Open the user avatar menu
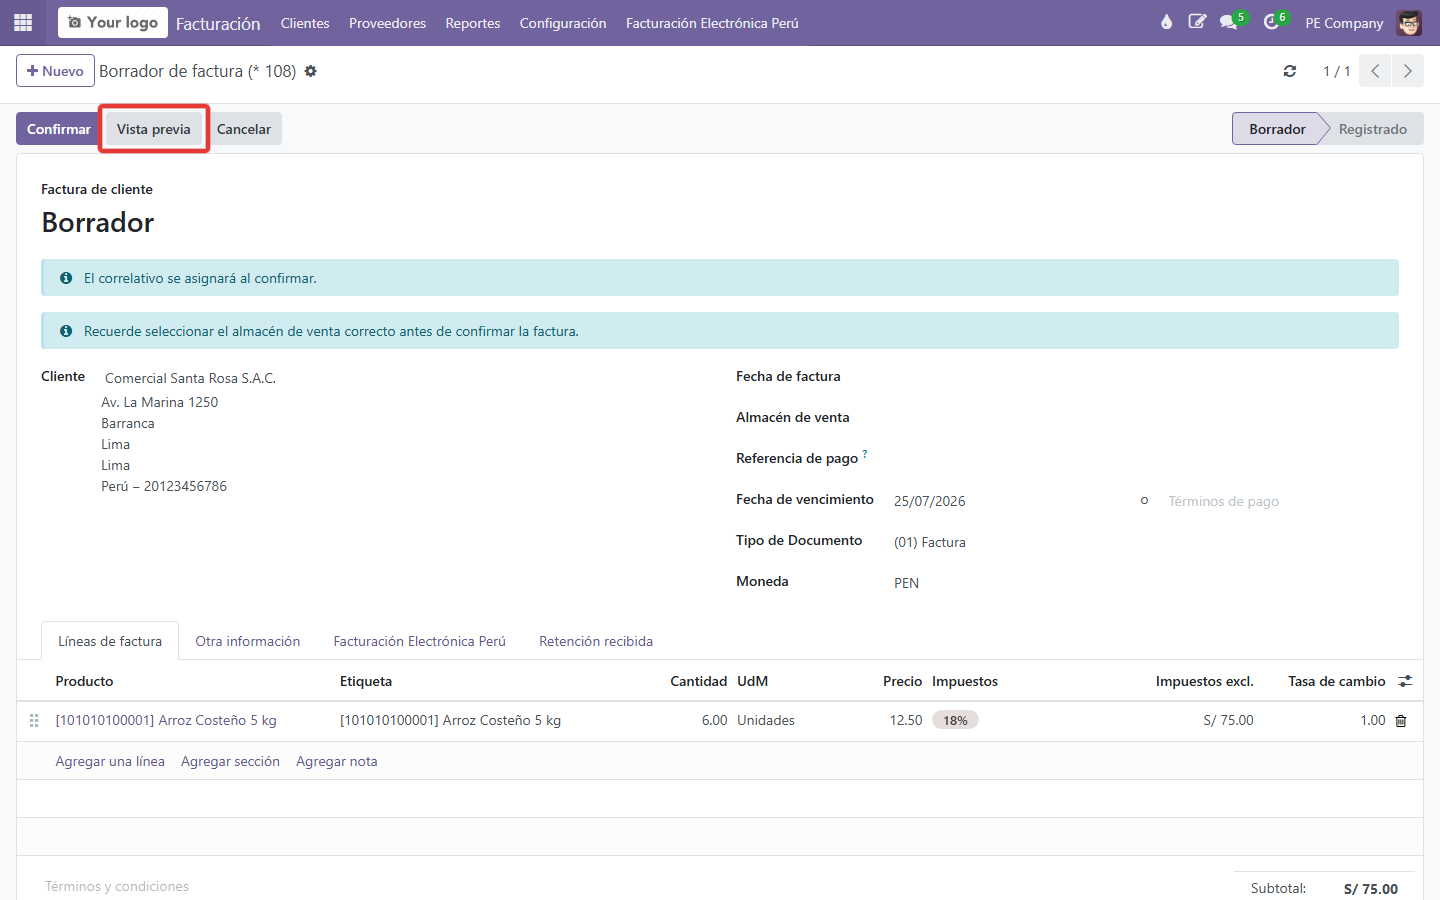Viewport: 1440px width, 900px height. (x=1409, y=22)
